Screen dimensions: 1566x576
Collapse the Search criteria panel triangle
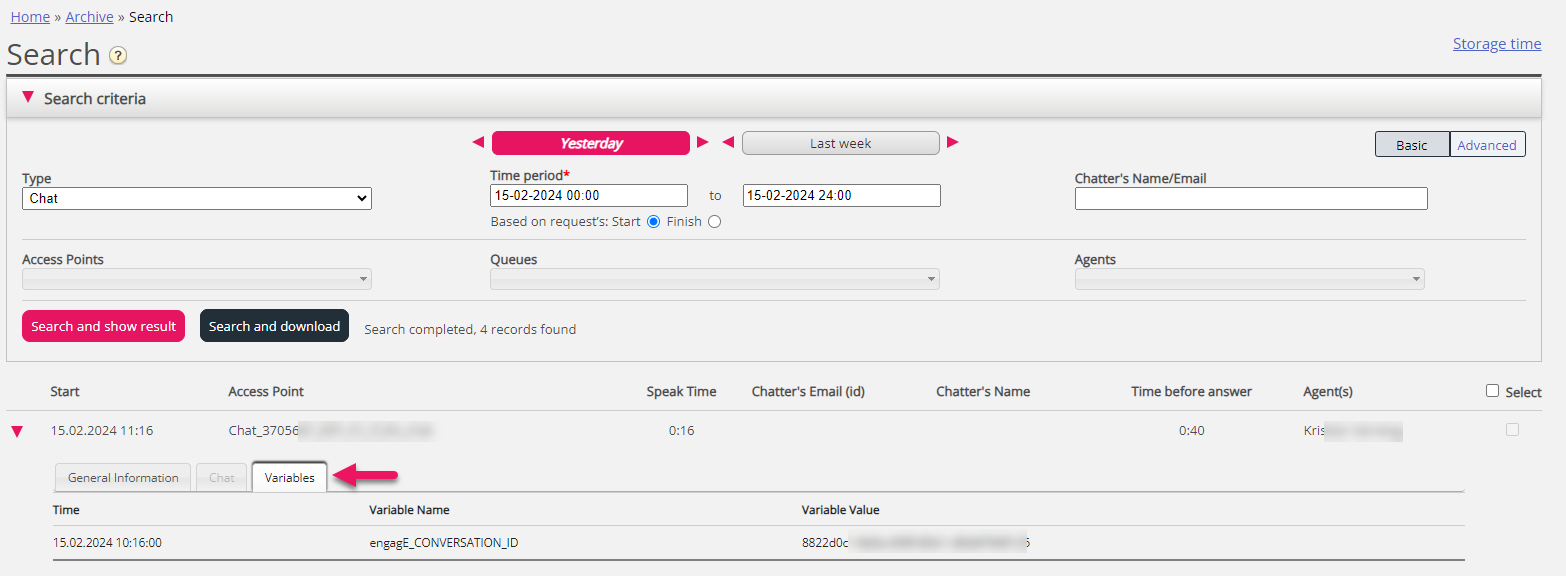[x=28, y=98]
